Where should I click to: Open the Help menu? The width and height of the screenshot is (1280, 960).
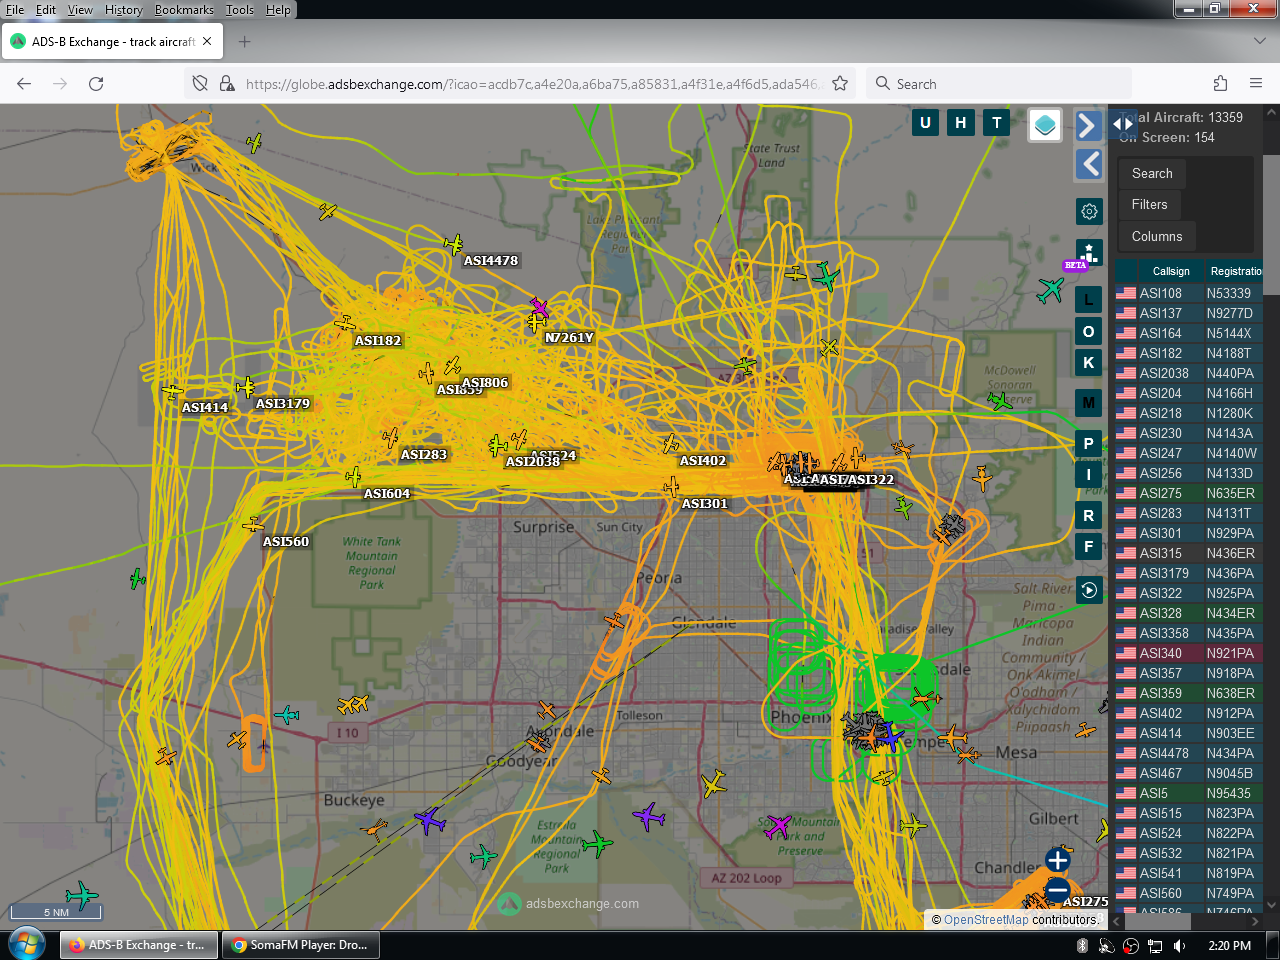click(278, 10)
